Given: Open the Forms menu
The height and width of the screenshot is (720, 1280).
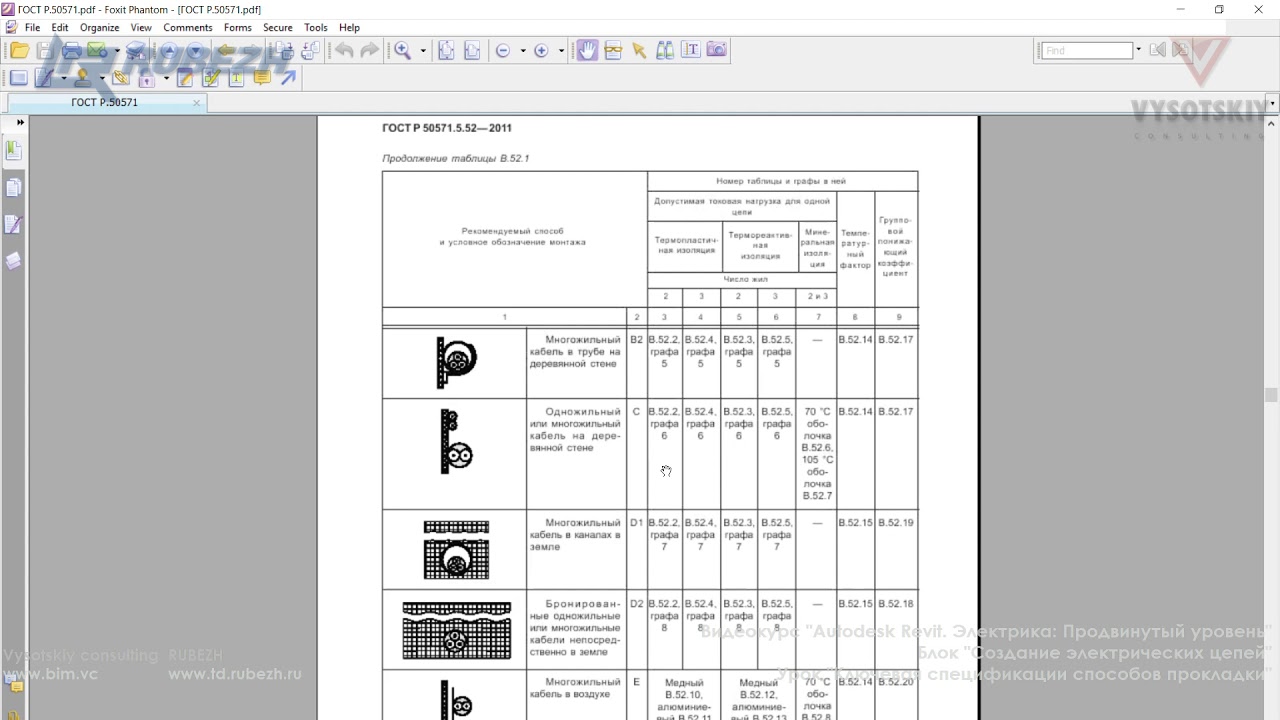Looking at the screenshot, I should 238,27.
